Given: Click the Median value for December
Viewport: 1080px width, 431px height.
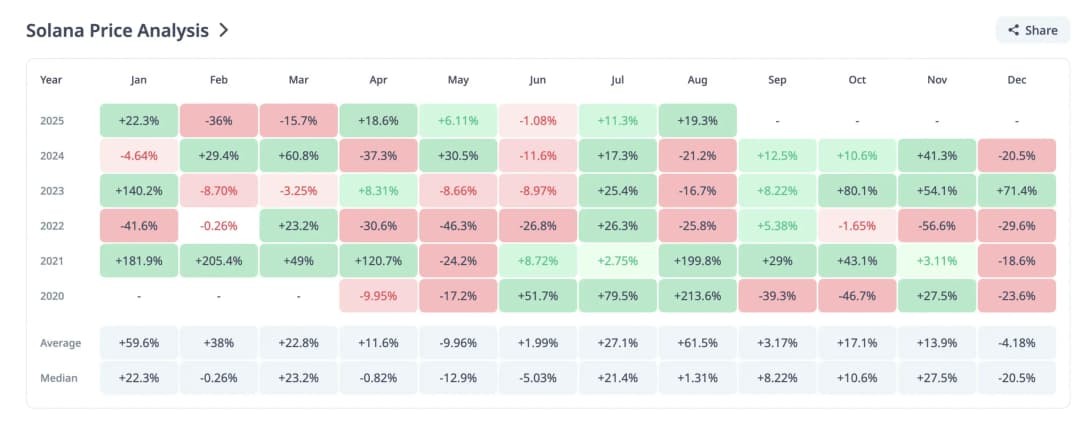Looking at the screenshot, I should [x=1017, y=378].
